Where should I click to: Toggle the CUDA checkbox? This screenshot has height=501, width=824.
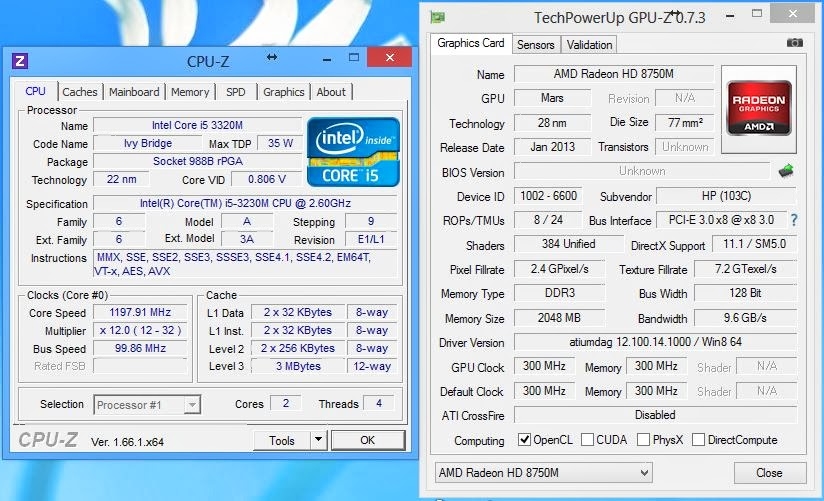[587, 439]
